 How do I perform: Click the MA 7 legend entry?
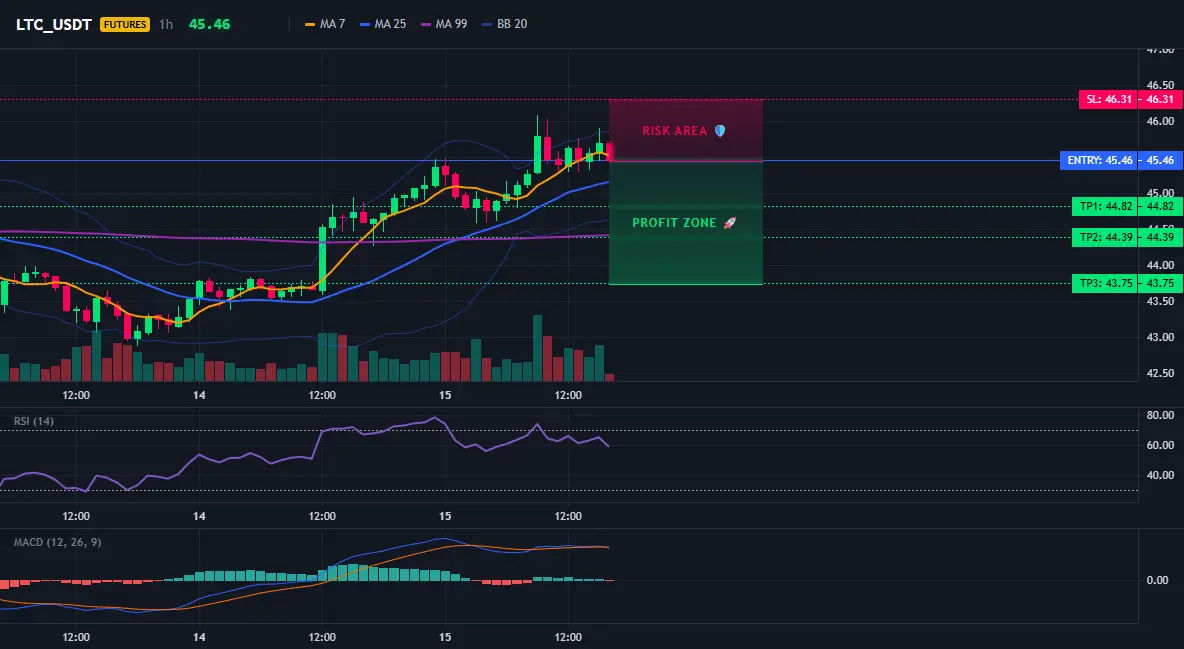coord(325,24)
